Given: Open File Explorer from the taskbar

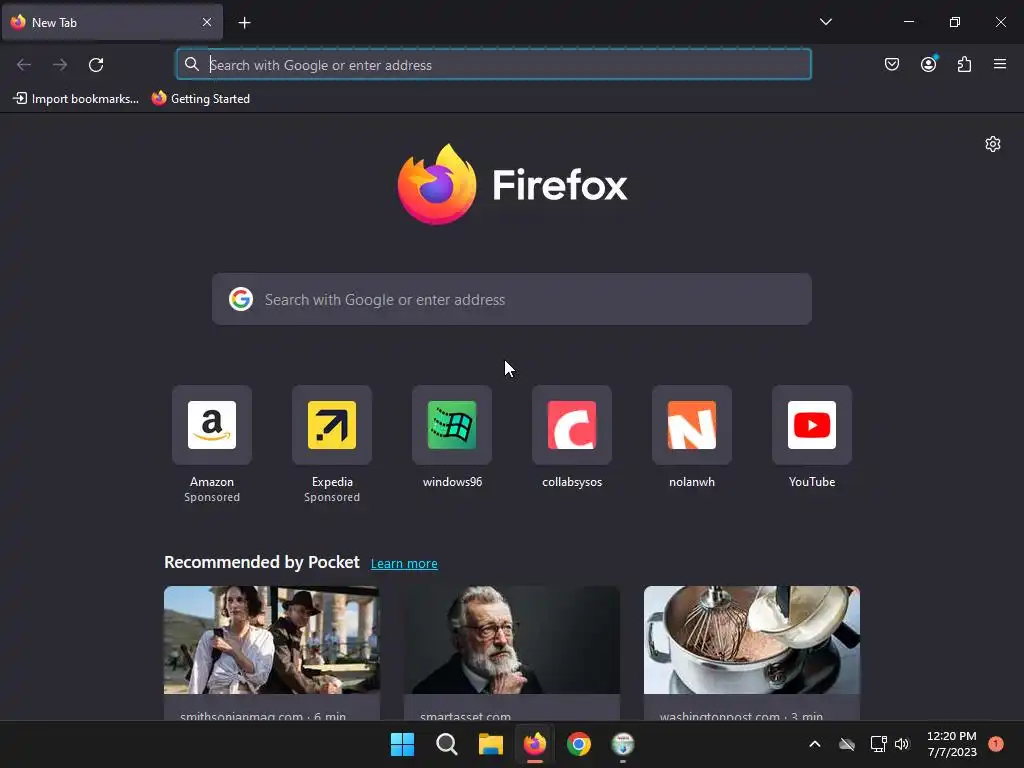Looking at the screenshot, I should pyautogui.click(x=490, y=744).
